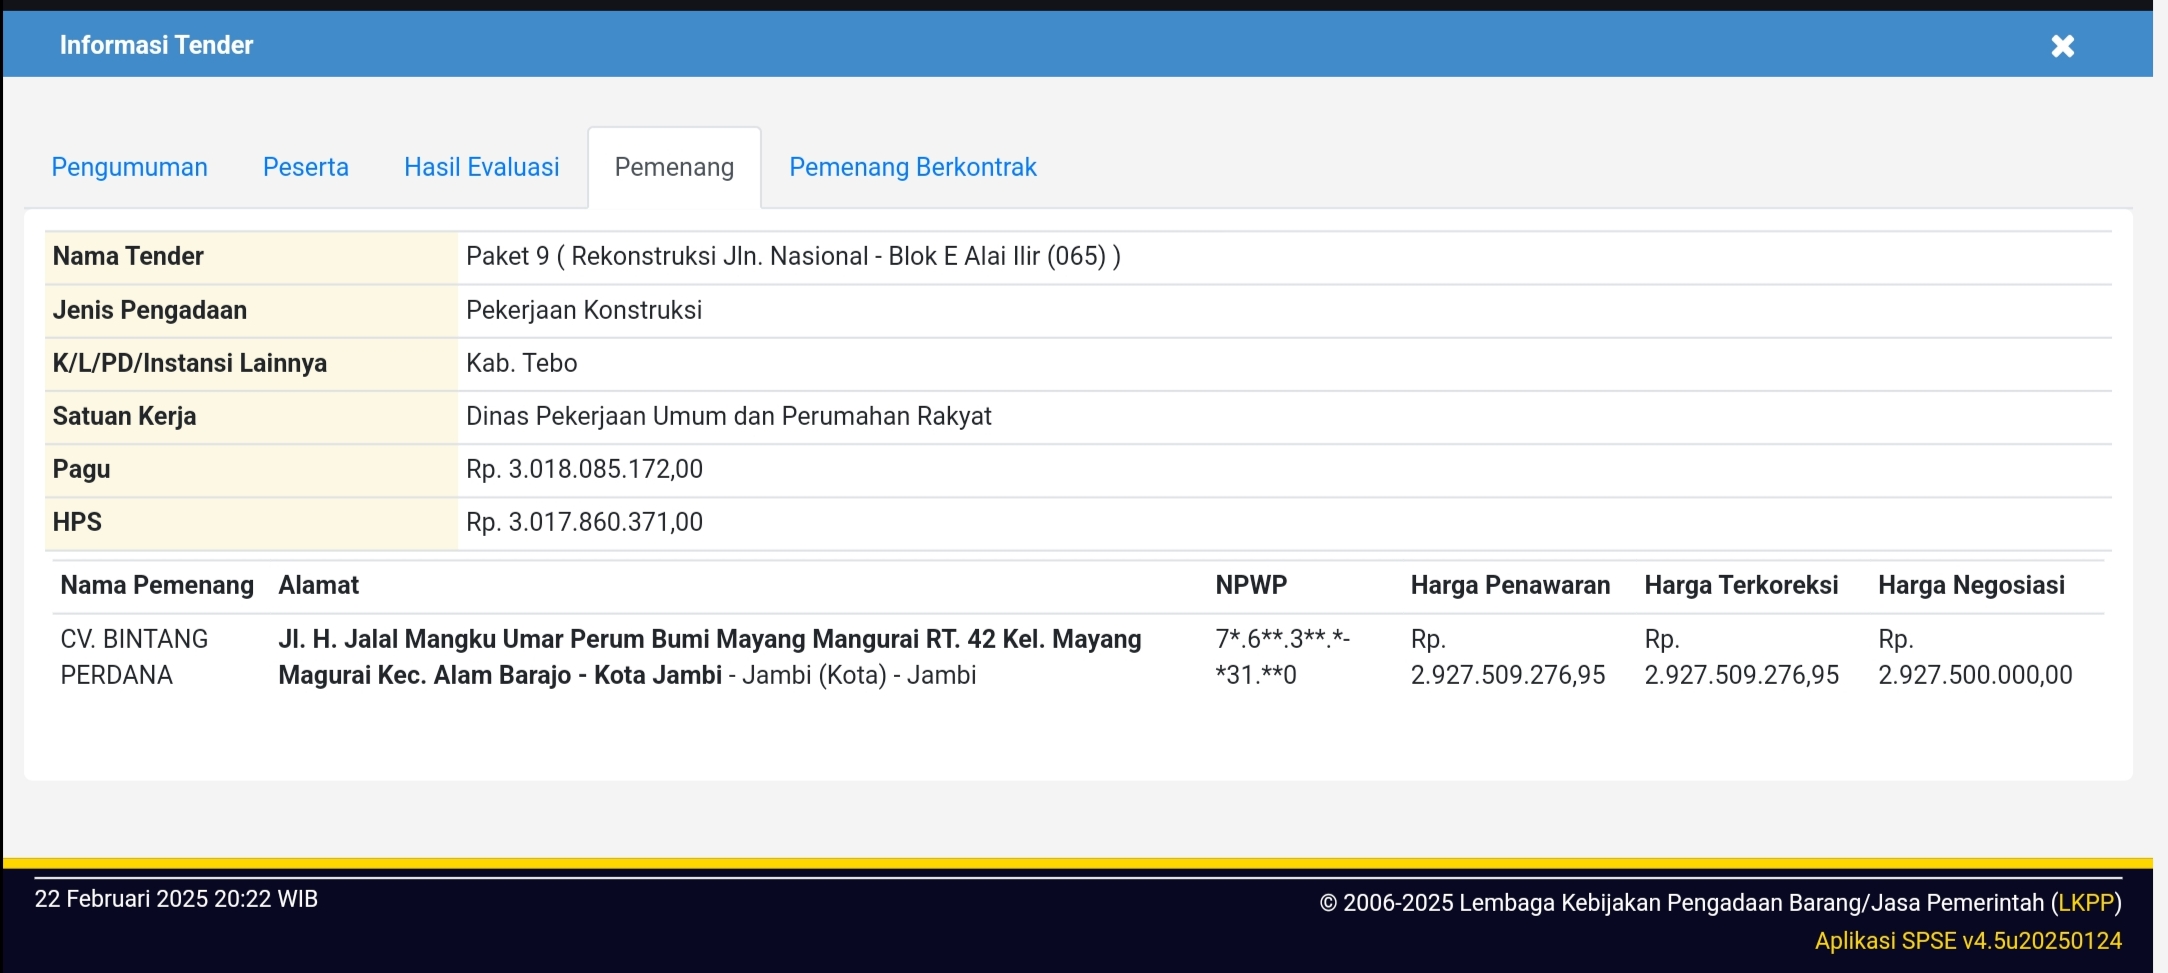Click the HPS amount value
This screenshot has height=973, width=2168.
coord(584,522)
